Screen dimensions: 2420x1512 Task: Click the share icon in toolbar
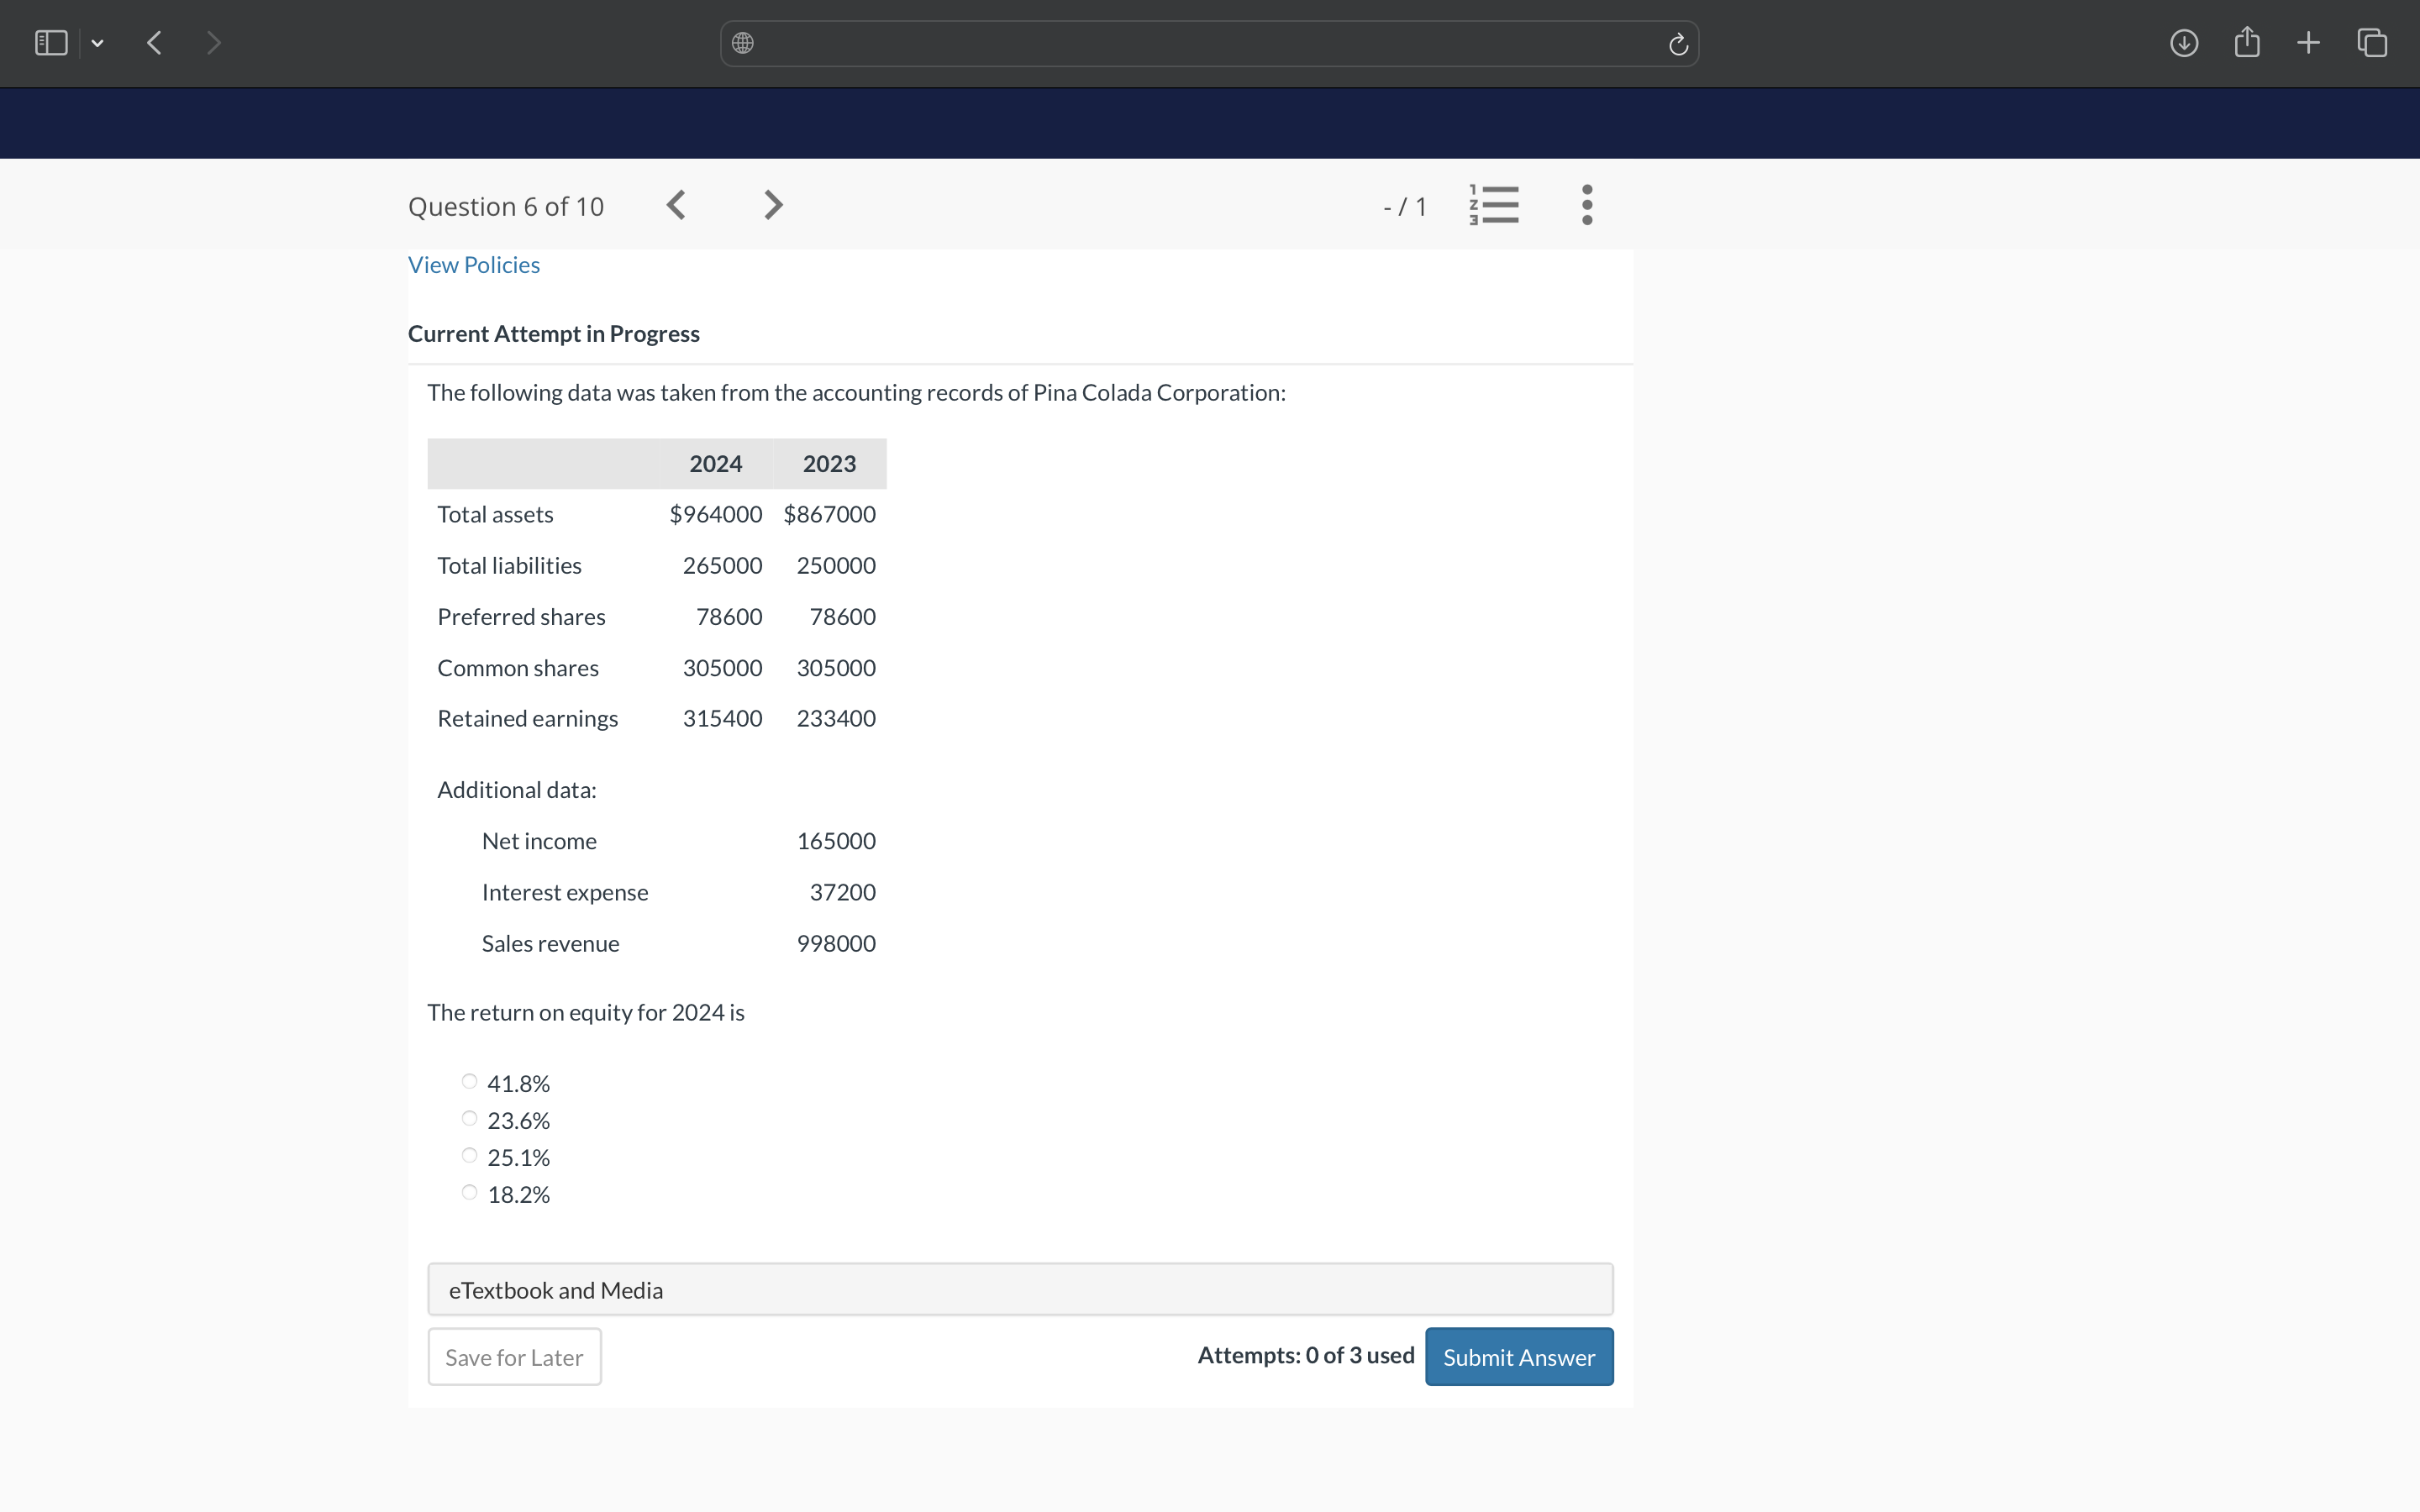click(2246, 42)
